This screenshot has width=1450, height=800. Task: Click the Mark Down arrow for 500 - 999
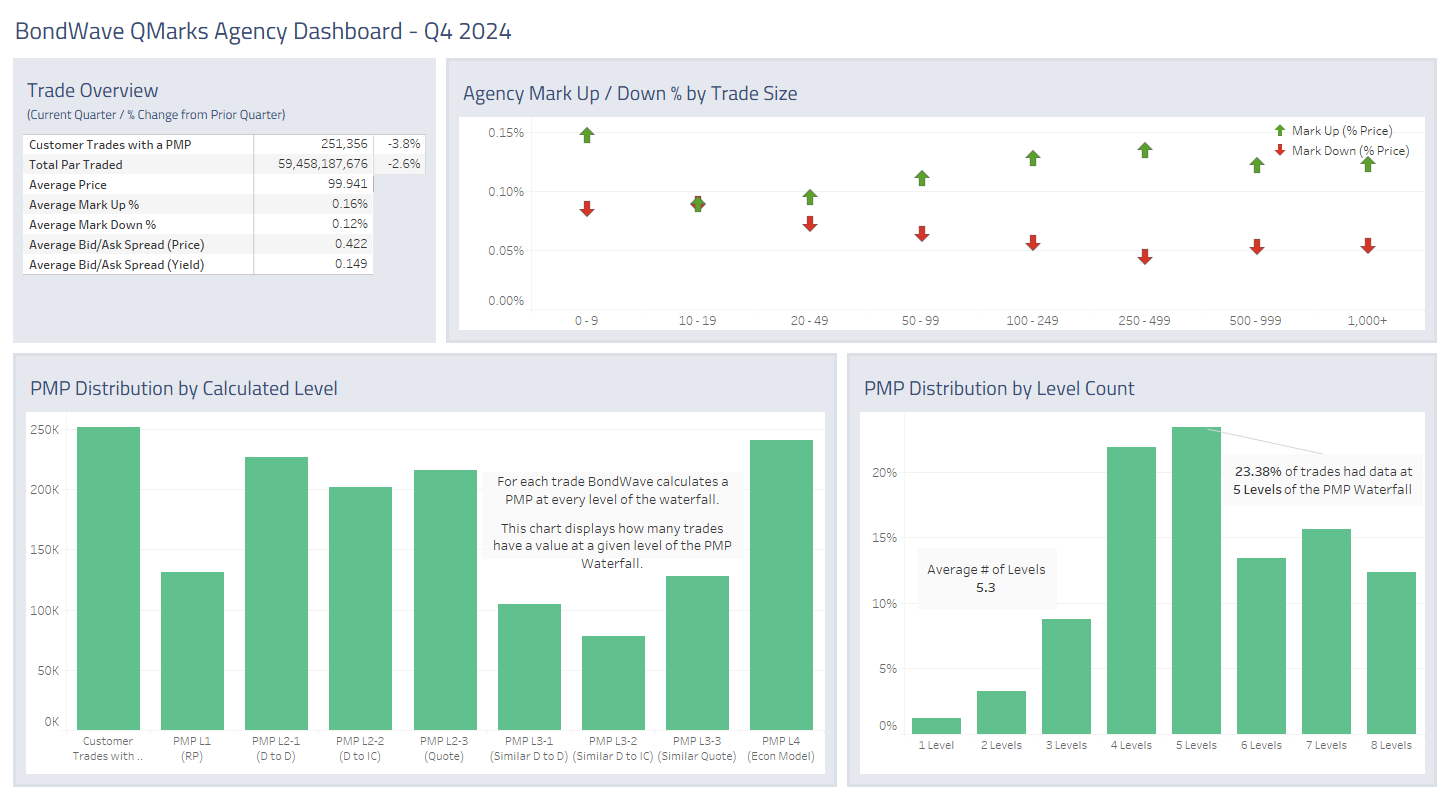point(1257,247)
